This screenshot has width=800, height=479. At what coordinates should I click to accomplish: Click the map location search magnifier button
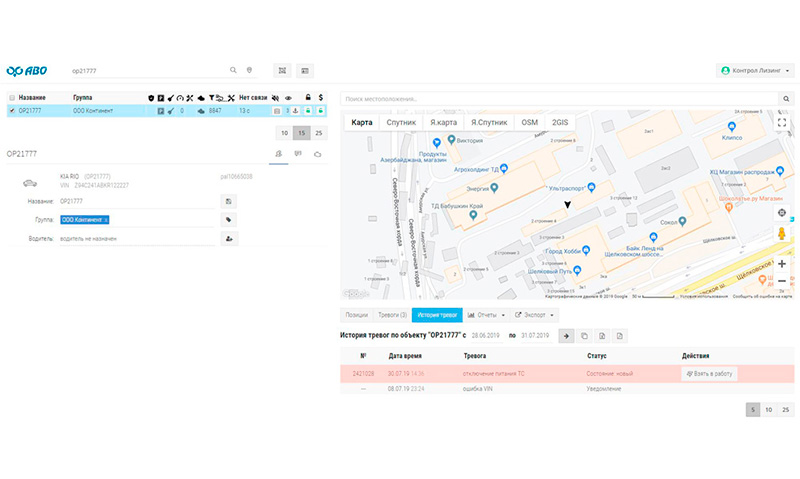coord(786,99)
